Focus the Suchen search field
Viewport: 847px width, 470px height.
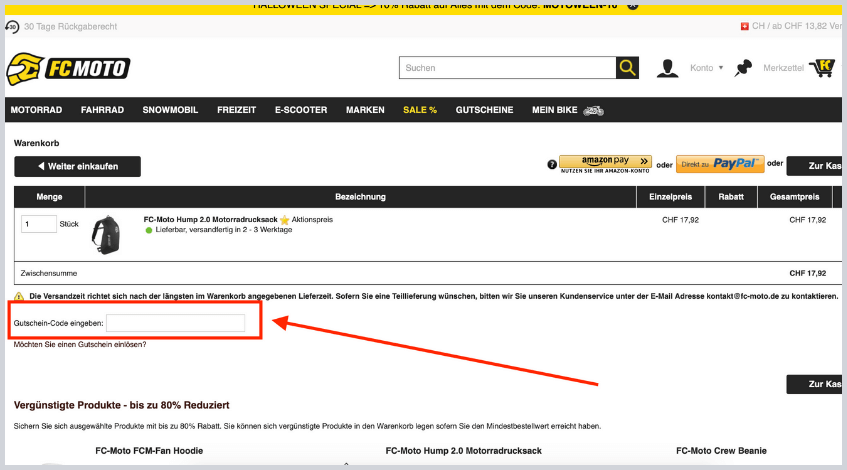click(x=508, y=68)
